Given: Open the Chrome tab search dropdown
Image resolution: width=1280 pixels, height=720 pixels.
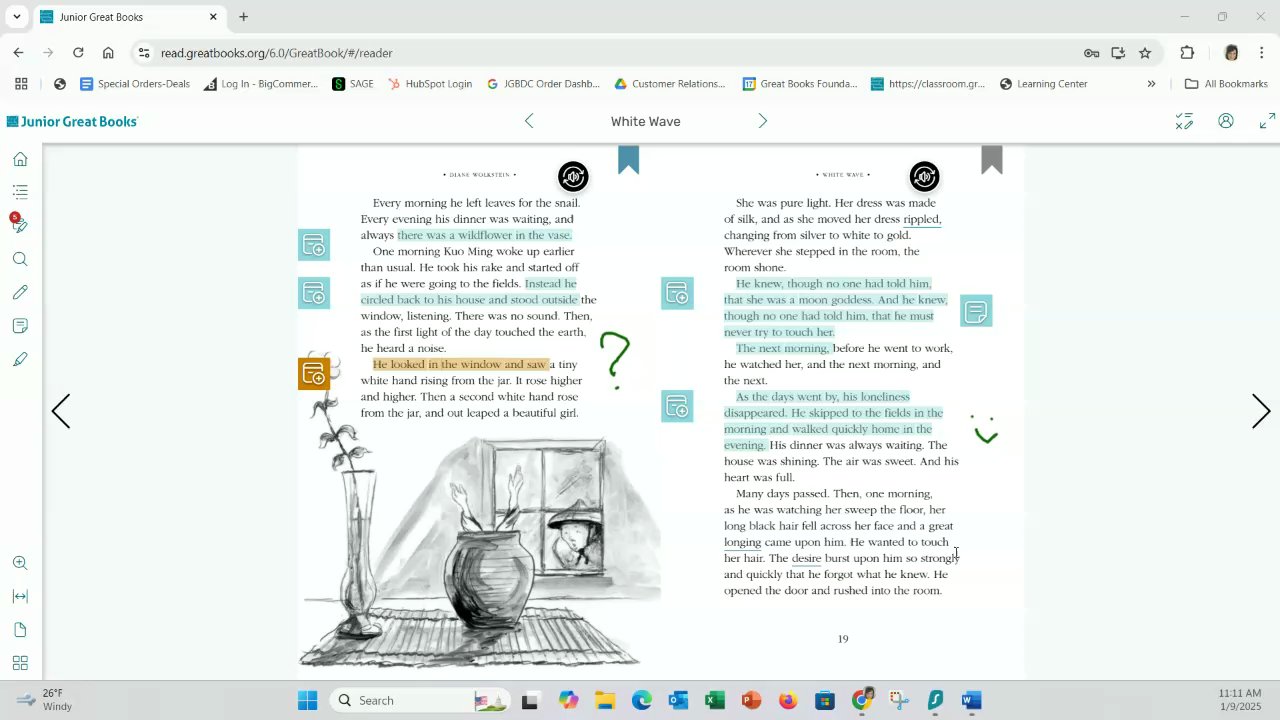Looking at the screenshot, I should click(x=17, y=17).
